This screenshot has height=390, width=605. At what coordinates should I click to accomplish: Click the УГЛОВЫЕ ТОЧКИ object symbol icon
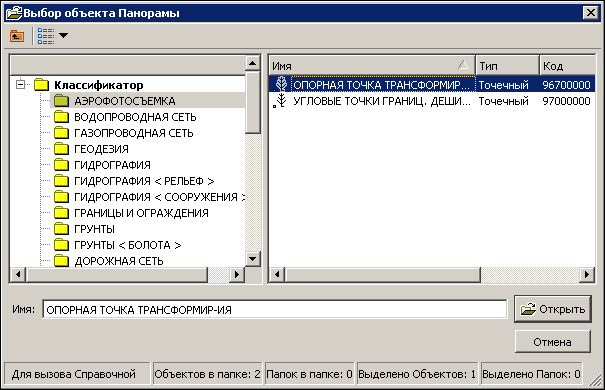tap(281, 101)
